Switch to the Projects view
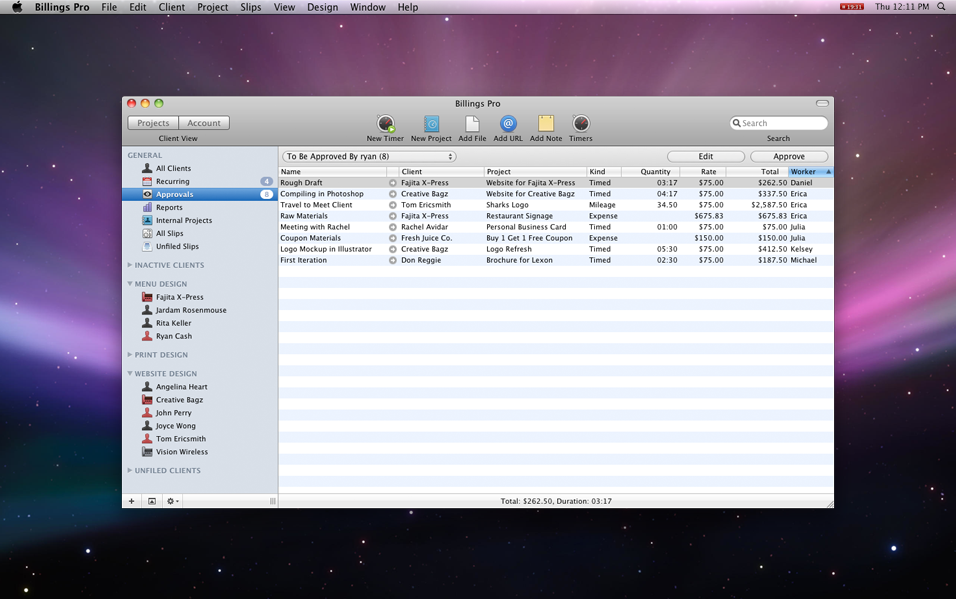956x599 pixels. (153, 123)
